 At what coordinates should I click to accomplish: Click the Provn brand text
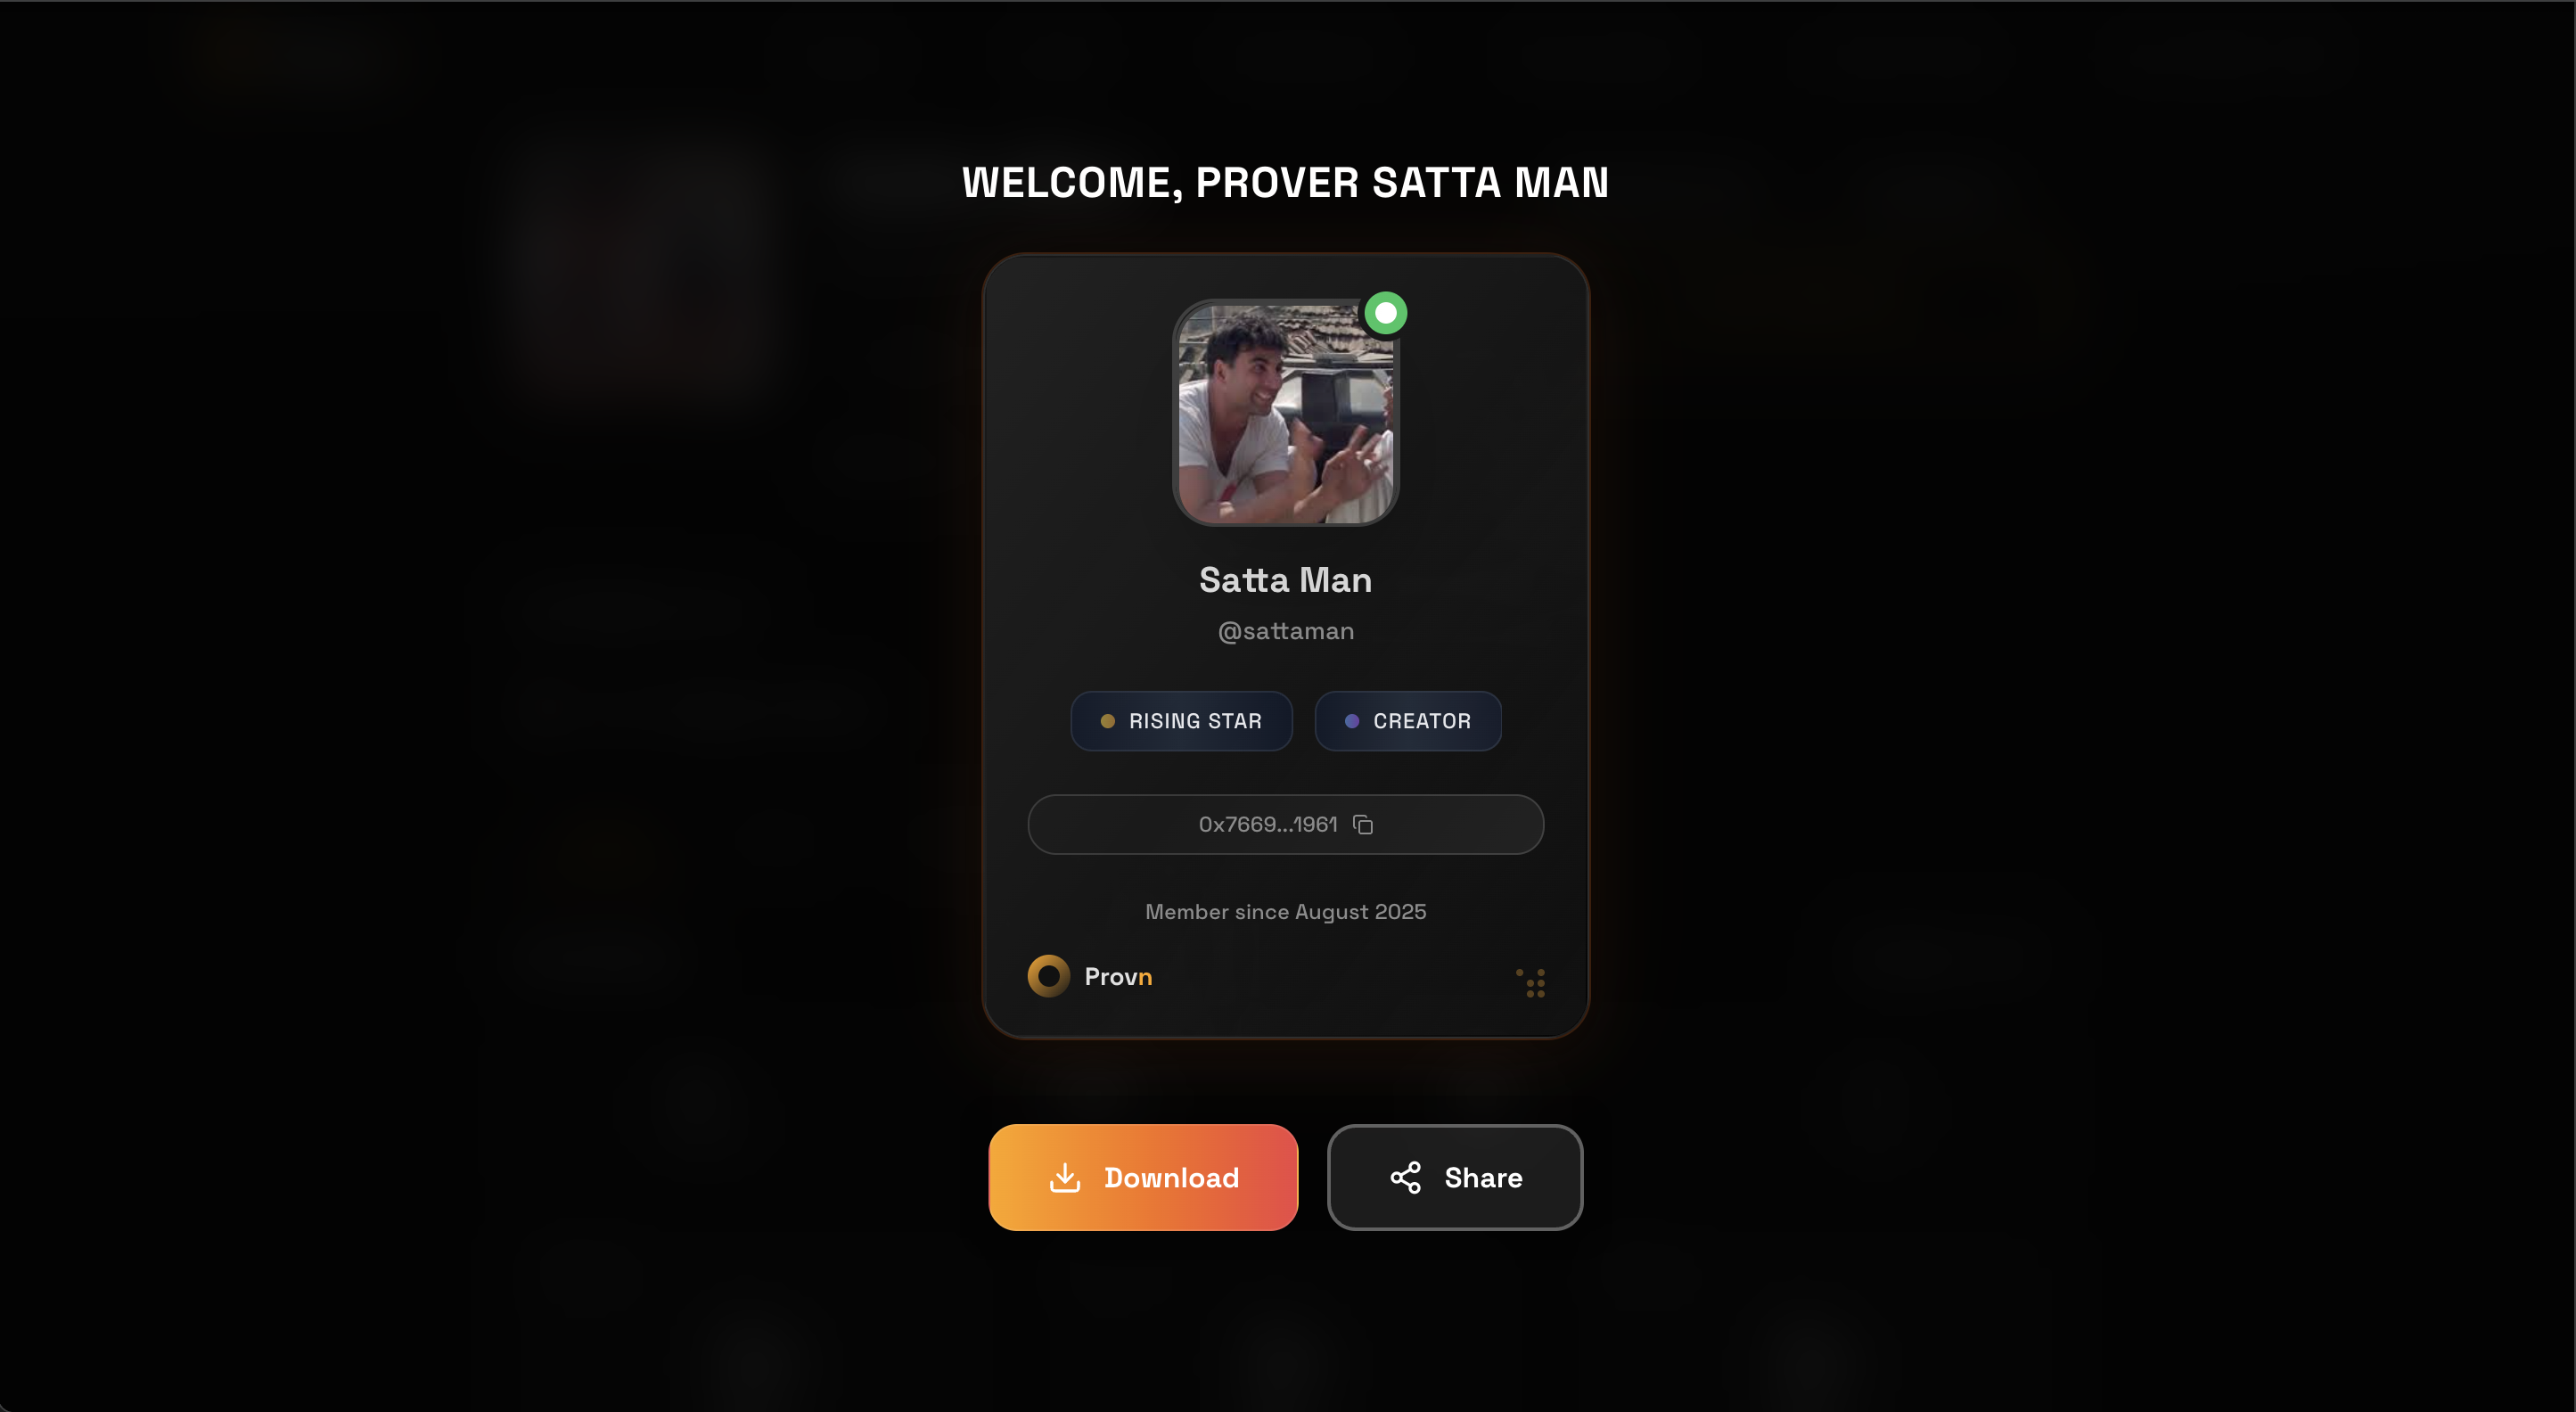click(1118, 977)
